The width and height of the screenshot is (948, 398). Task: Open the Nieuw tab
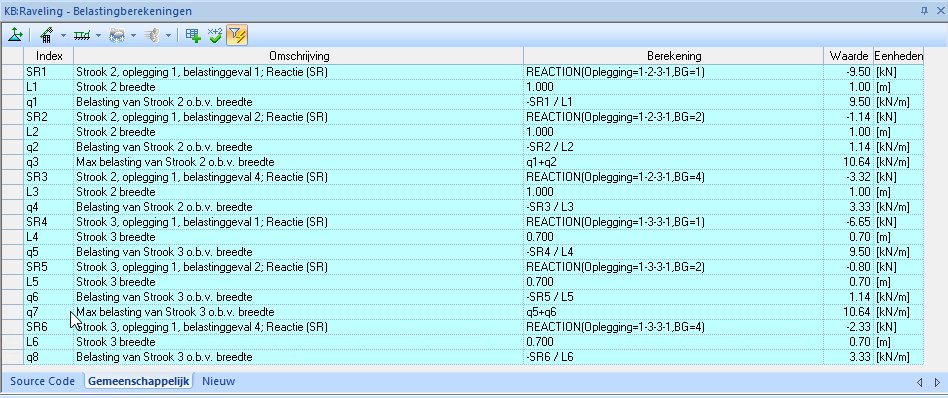pos(218,381)
